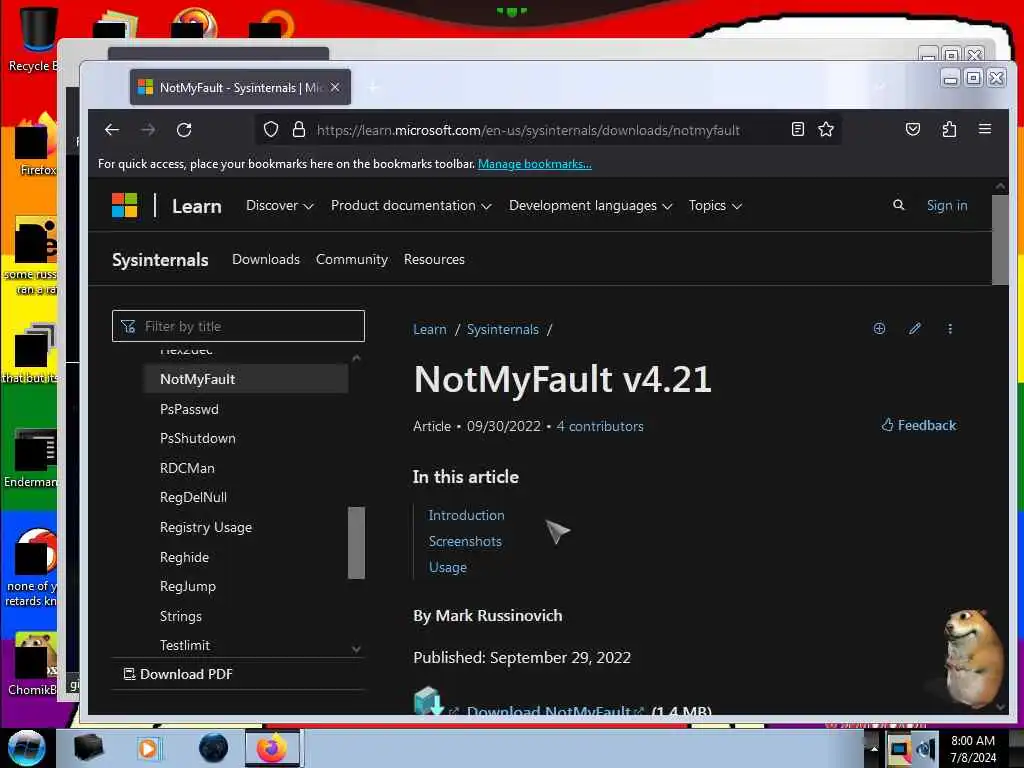Click the Microsoft logo in header

(x=125, y=206)
